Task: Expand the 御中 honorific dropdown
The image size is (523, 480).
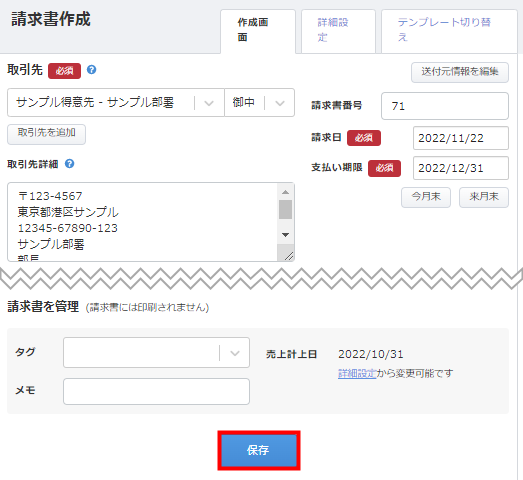Action: pyautogui.click(x=259, y=102)
